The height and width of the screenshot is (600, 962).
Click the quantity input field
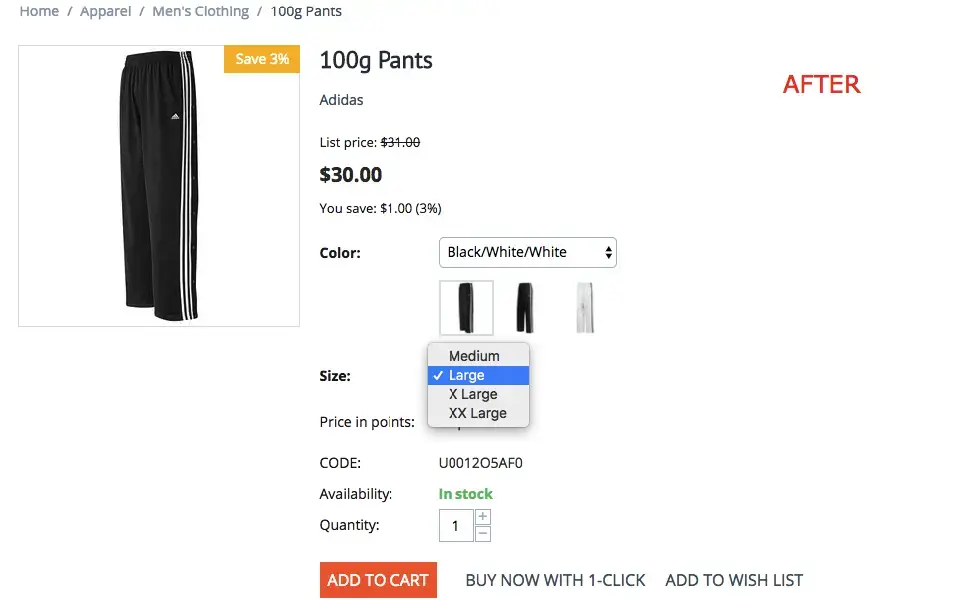click(x=456, y=525)
